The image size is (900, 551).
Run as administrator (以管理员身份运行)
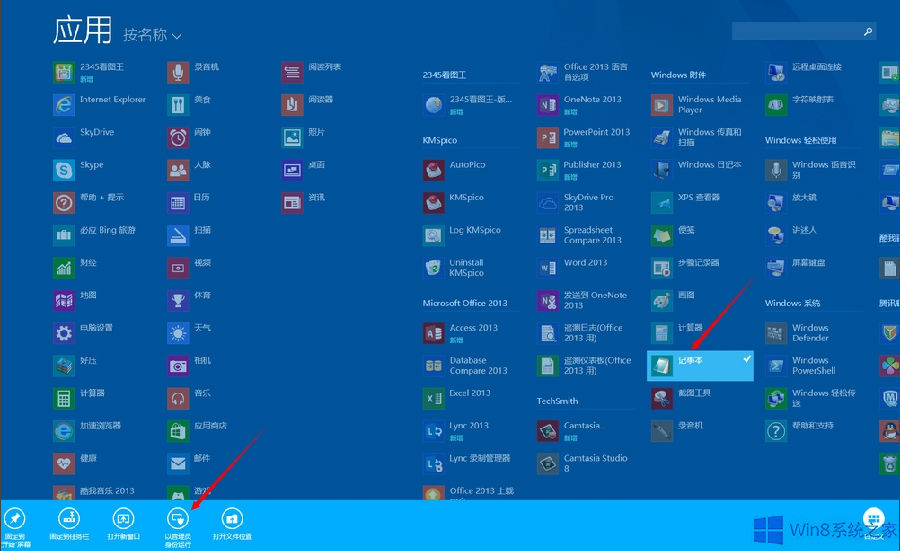pos(177,527)
